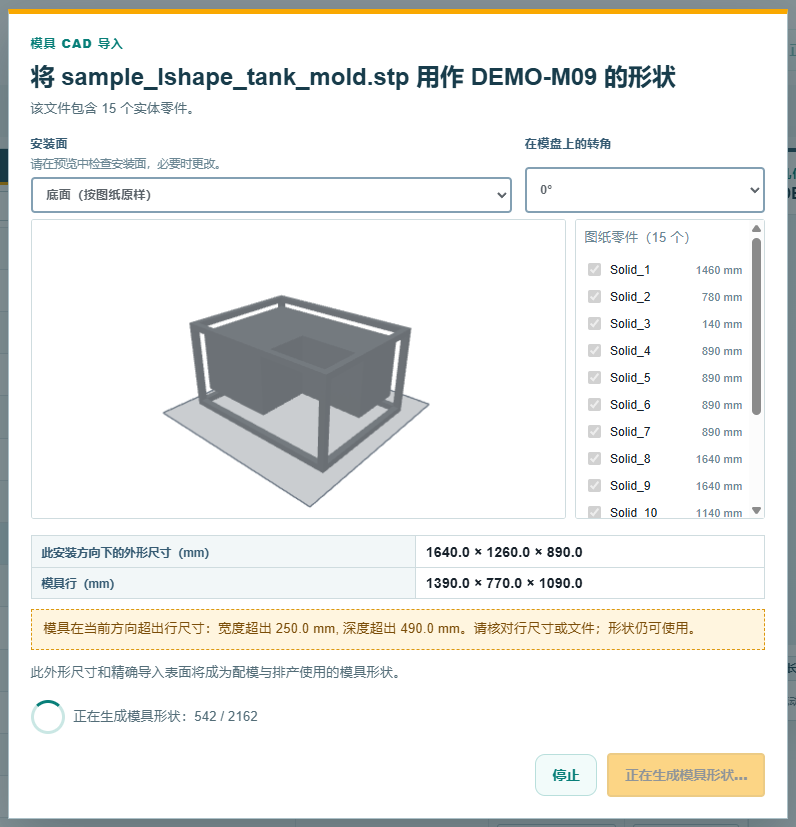Click the 模具 CAD 导入 header label

[x=76, y=43]
